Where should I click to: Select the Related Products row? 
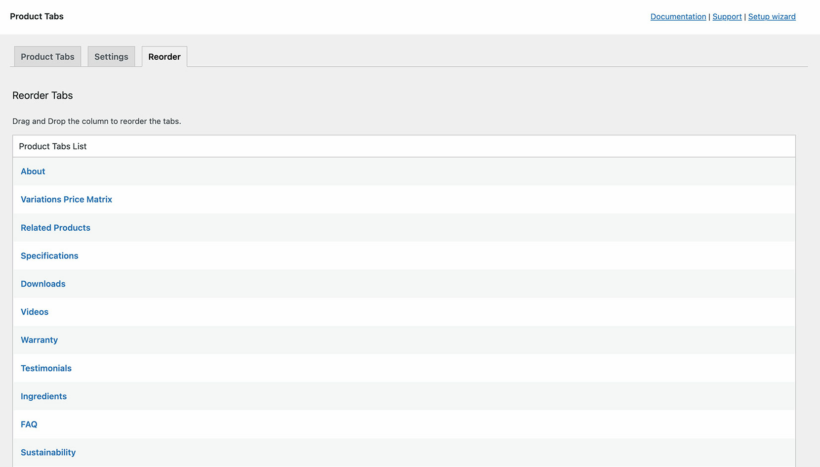click(55, 228)
